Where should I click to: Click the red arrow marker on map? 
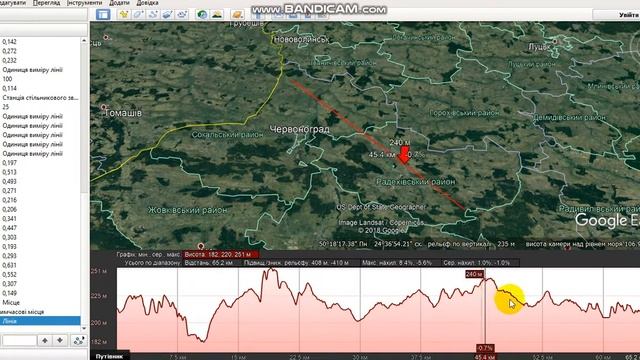point(404,155)
